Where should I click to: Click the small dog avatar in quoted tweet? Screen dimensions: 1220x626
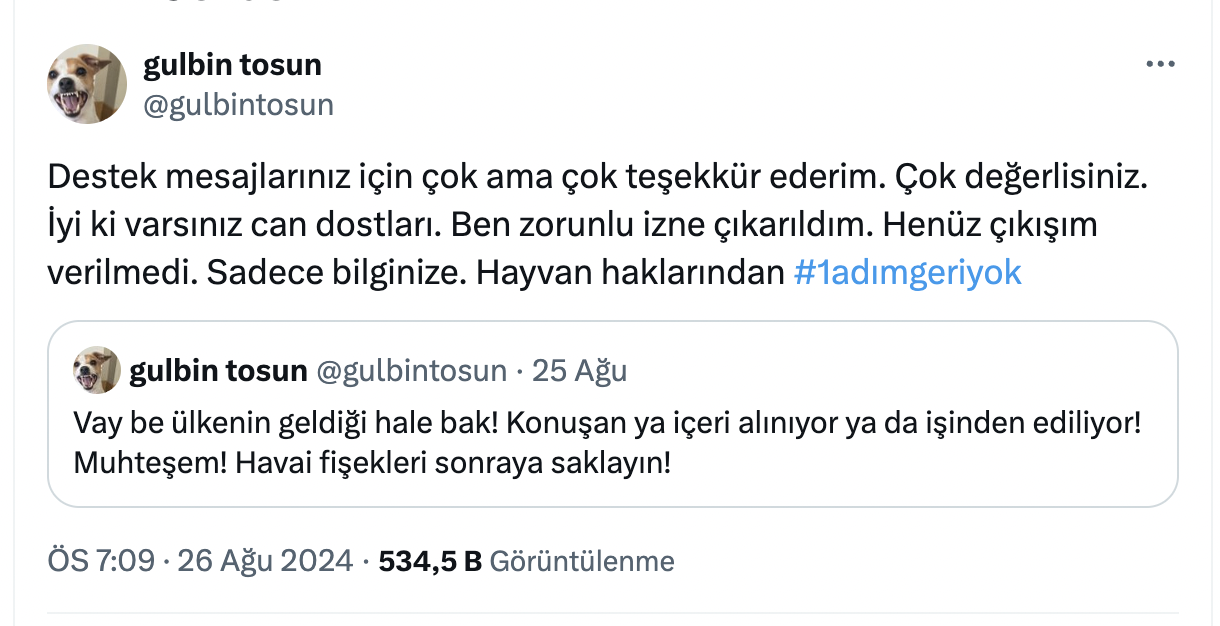[x=97, y=371]
